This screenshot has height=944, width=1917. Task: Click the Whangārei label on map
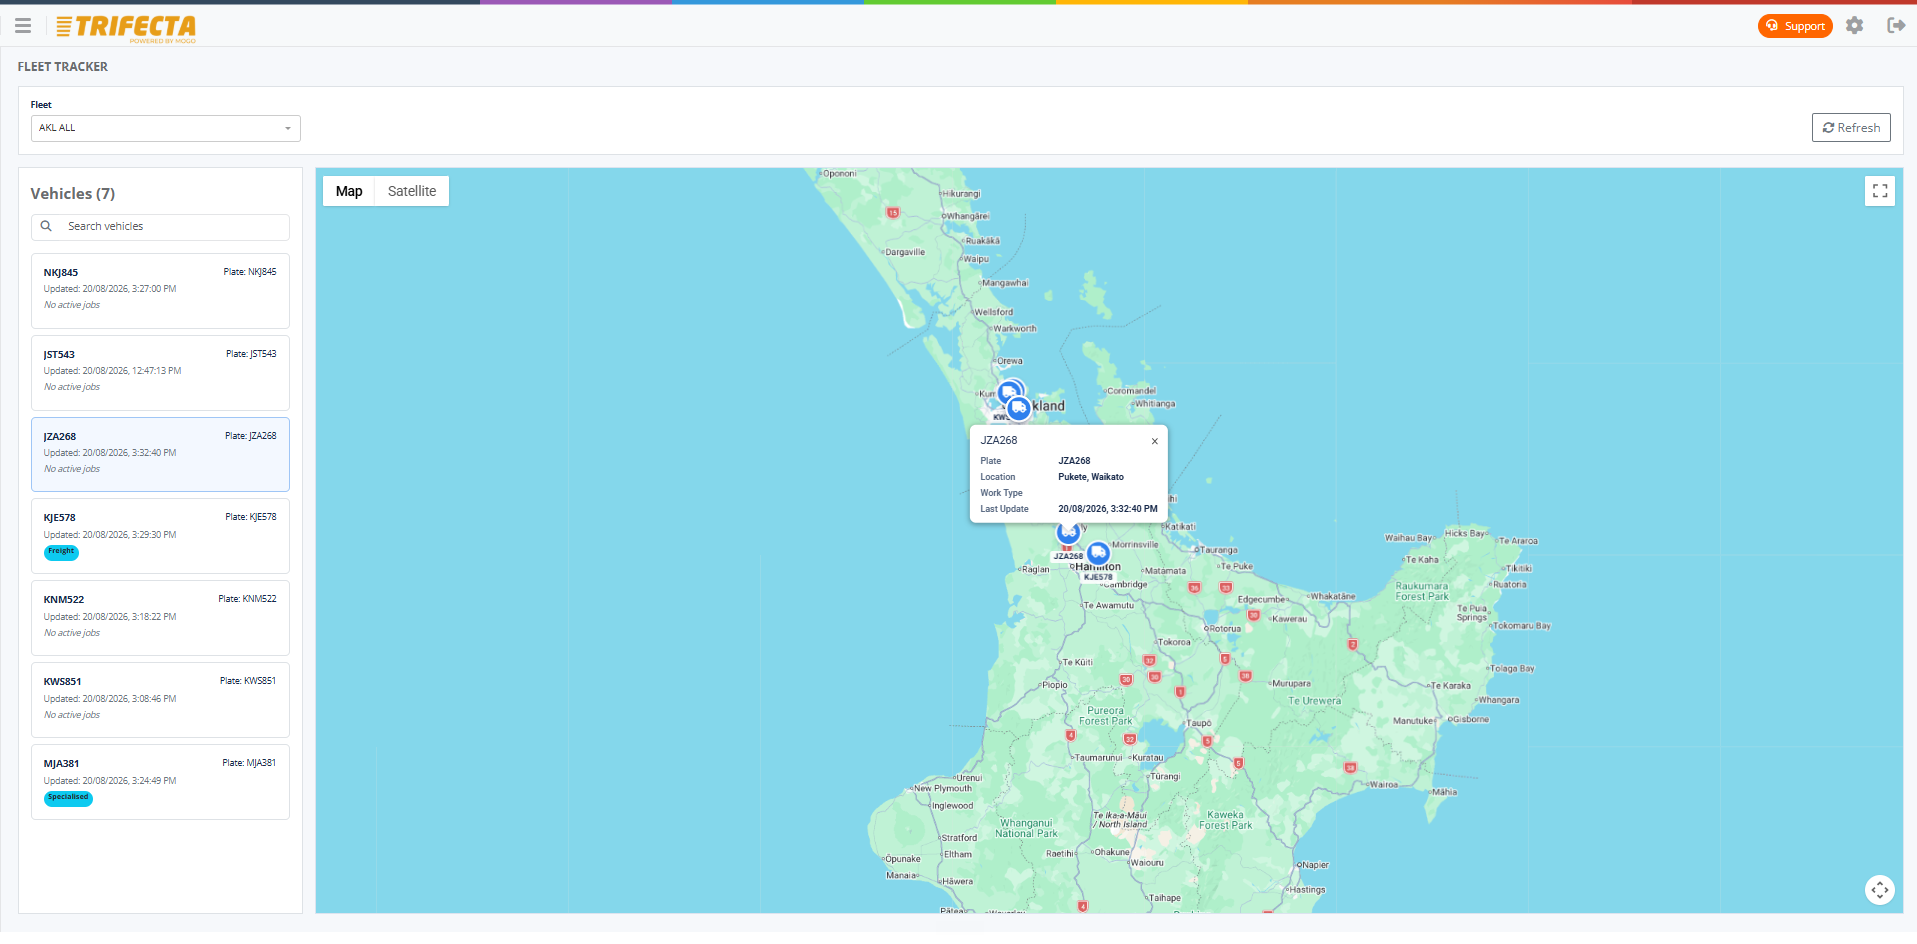click(x=968, y=216)
